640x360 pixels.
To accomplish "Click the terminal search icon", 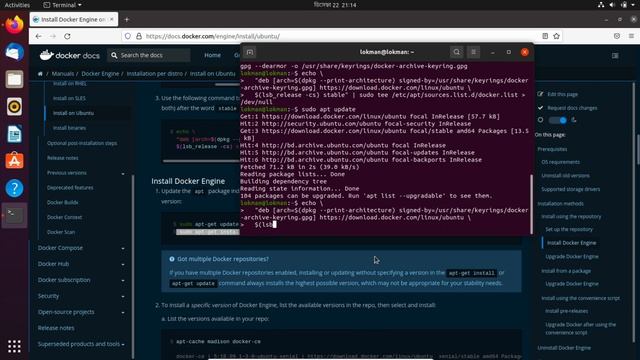I will pyautogui.click(x=456, y=52).
